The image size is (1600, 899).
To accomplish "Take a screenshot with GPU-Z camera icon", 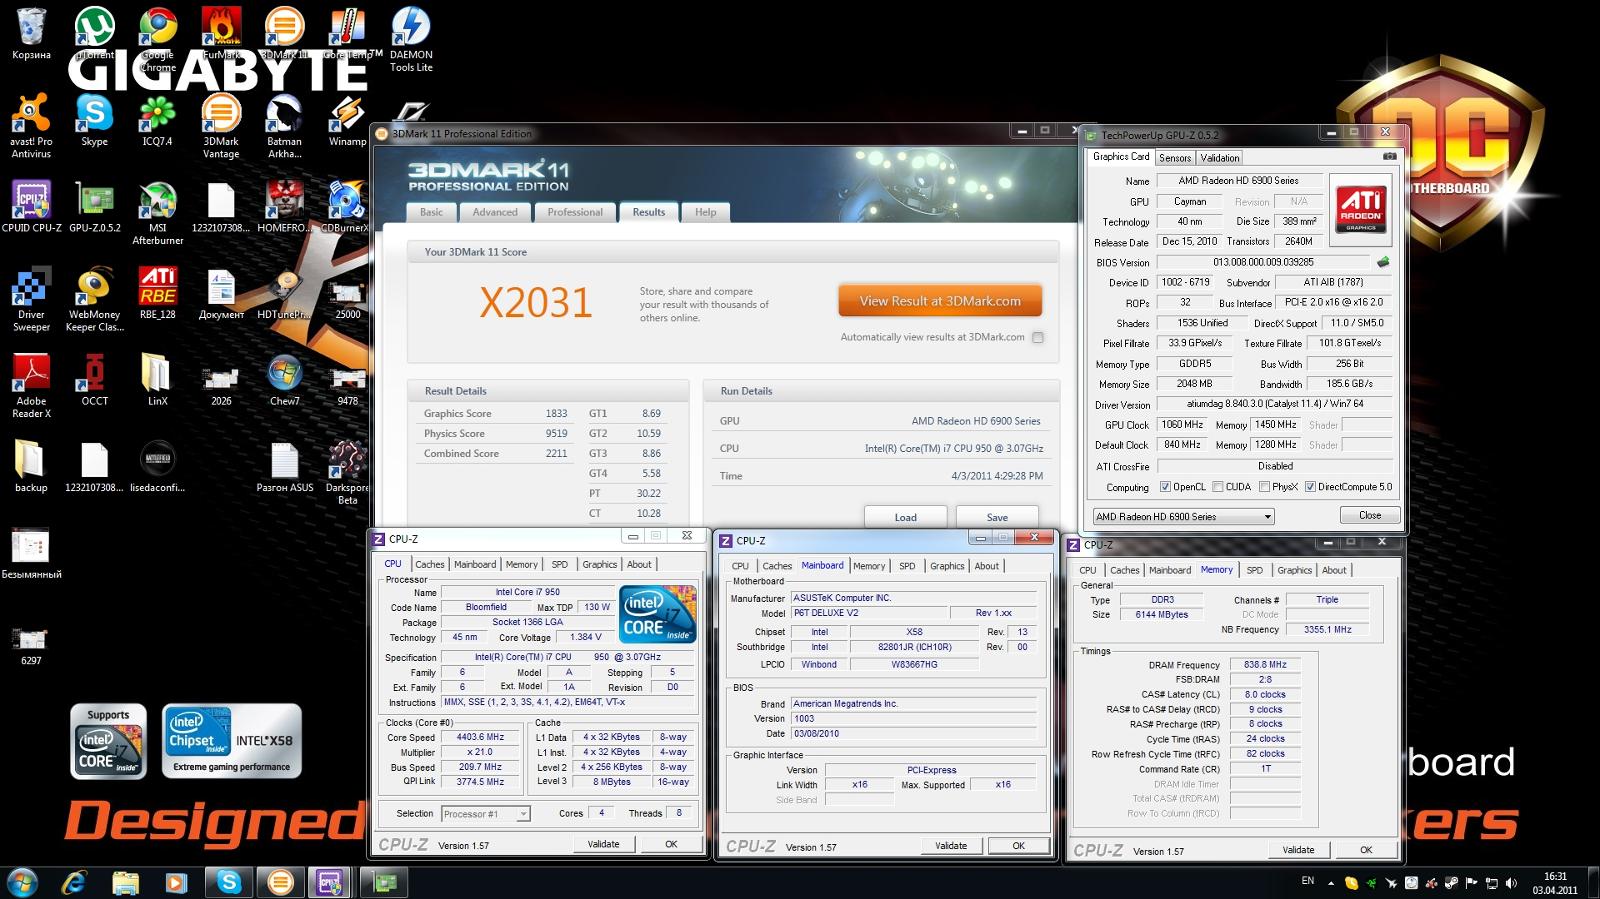I will 1389,157.
